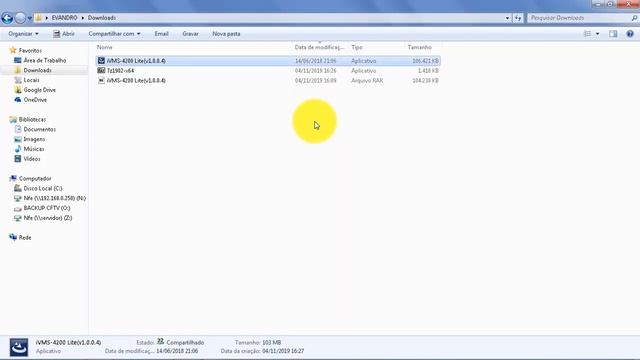
Task: Sort by the Tamanho column header
Action: point(419,47)
